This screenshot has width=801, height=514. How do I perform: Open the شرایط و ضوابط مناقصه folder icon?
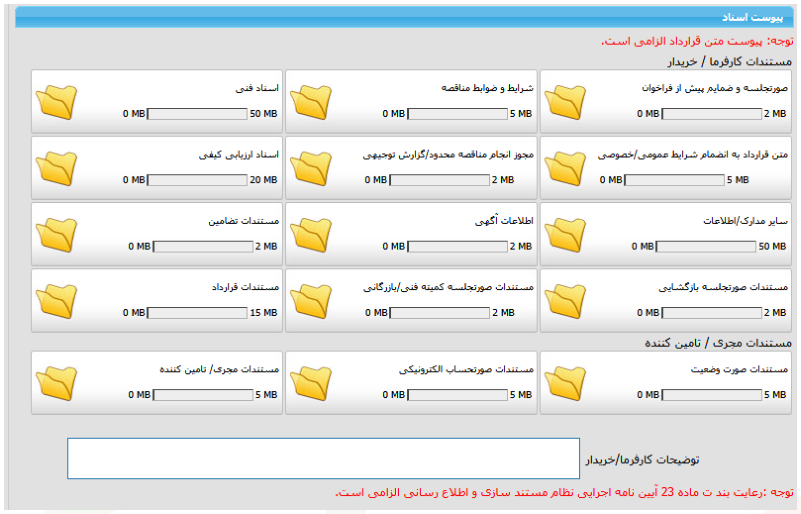(311, 102)
